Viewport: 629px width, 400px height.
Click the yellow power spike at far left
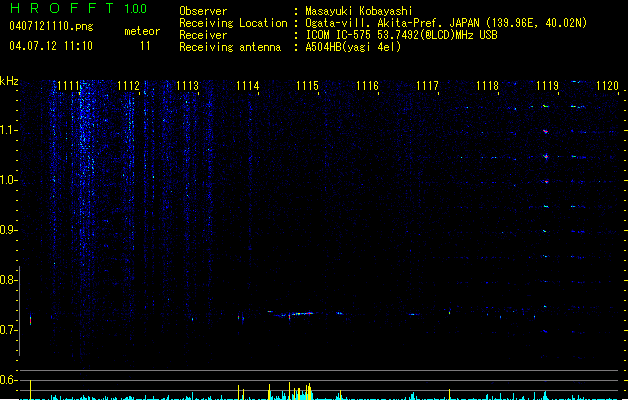[30, 390]
